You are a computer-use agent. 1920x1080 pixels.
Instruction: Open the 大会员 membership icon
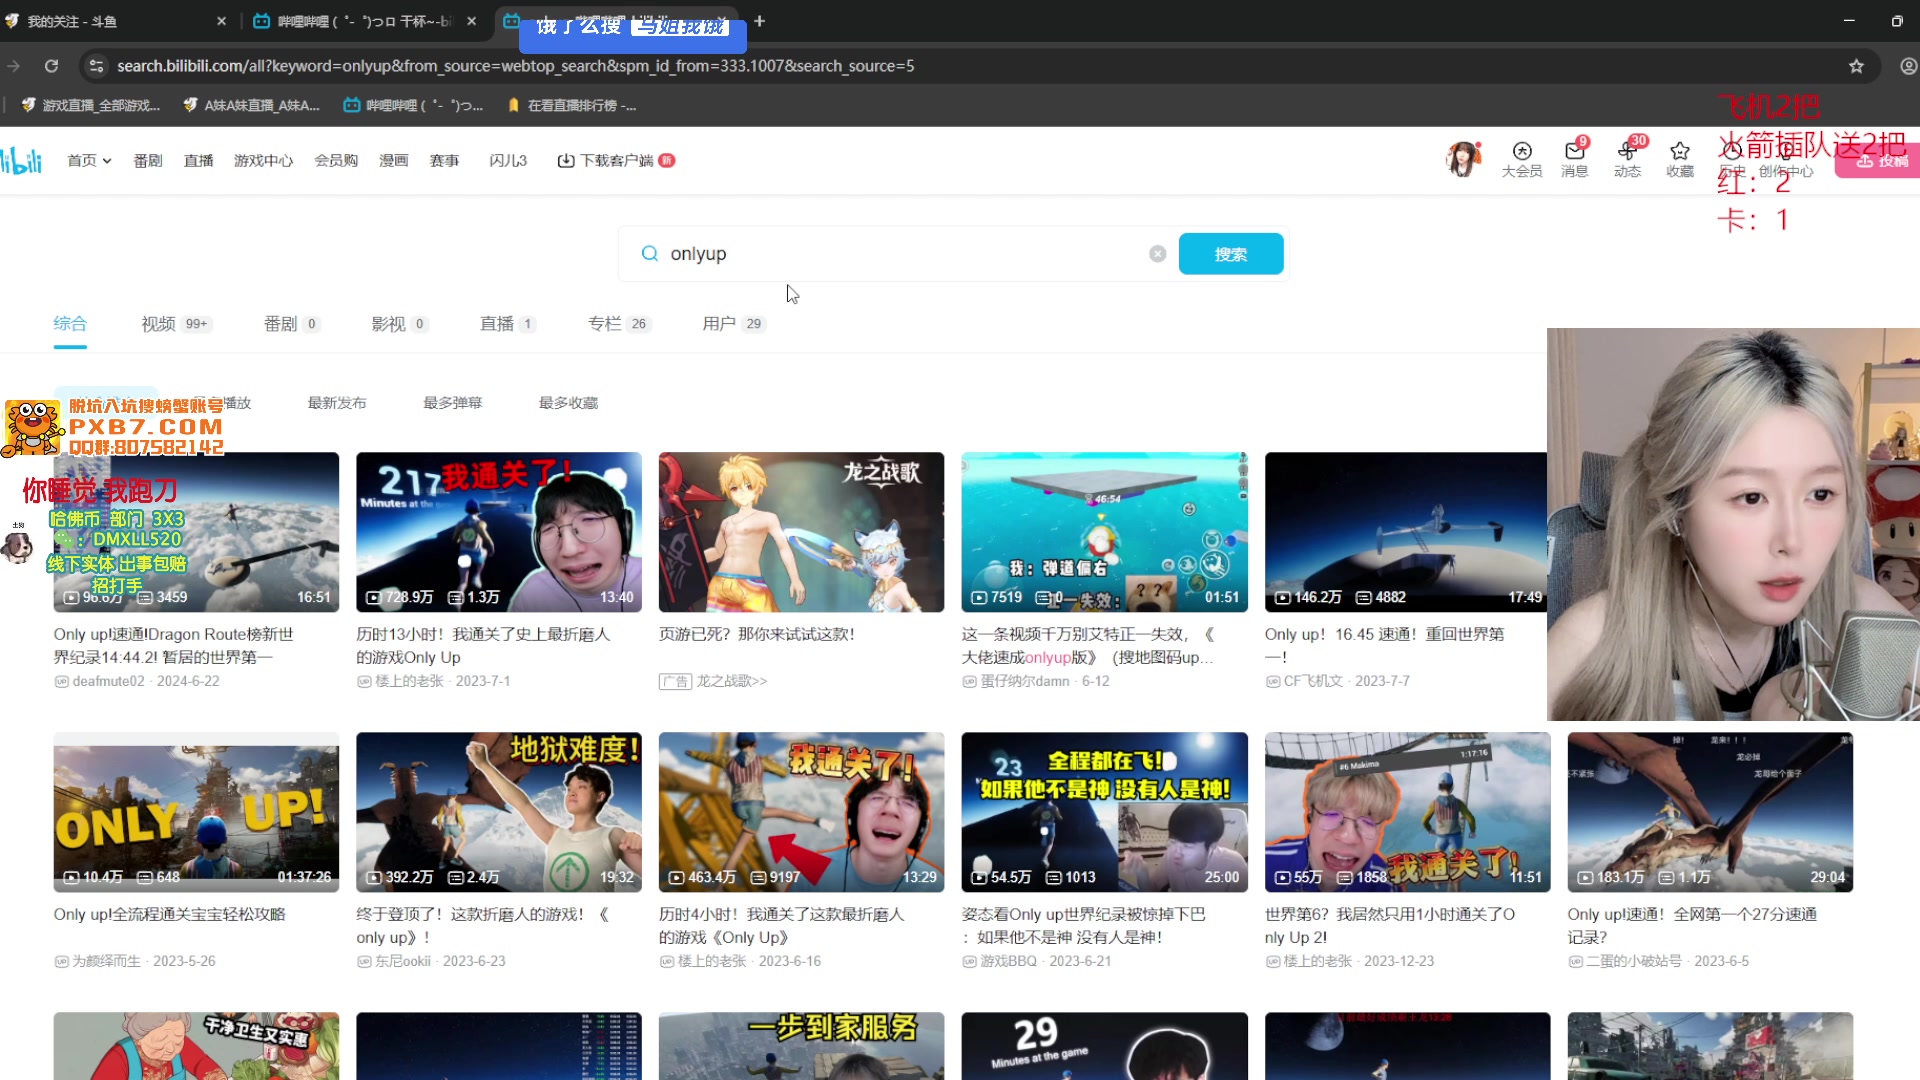click(x=1522, y=159)
